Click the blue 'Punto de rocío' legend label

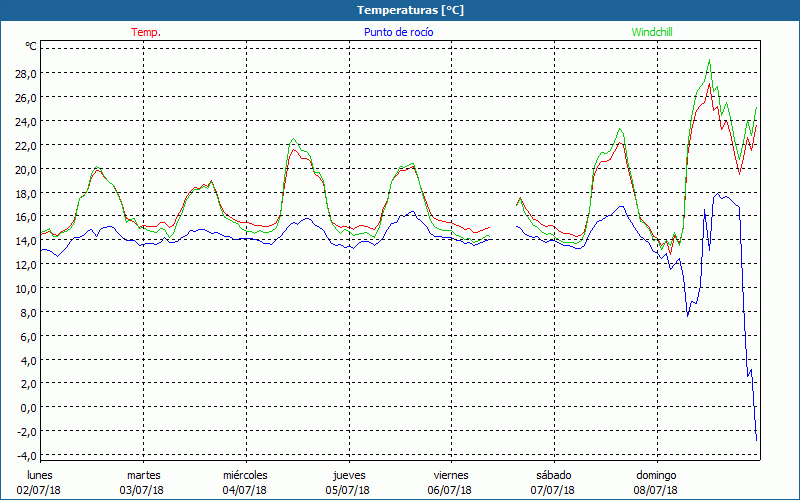[398, 32]
